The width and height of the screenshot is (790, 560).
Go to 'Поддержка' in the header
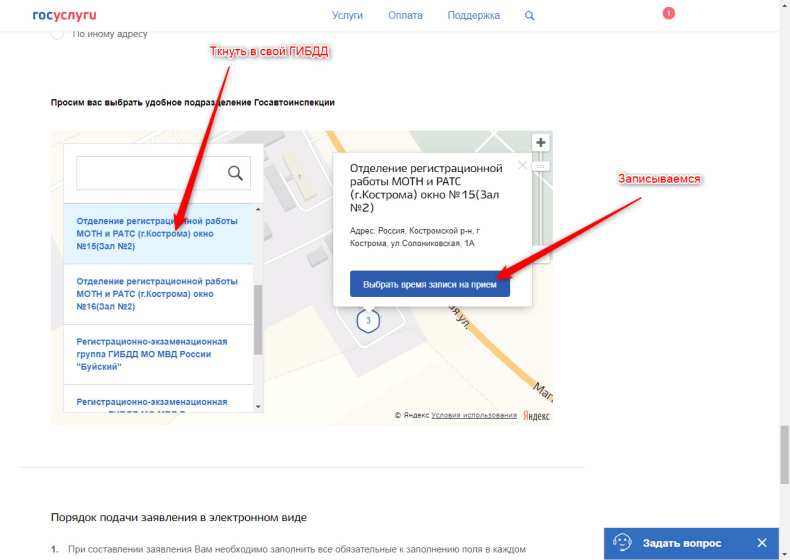473,16
